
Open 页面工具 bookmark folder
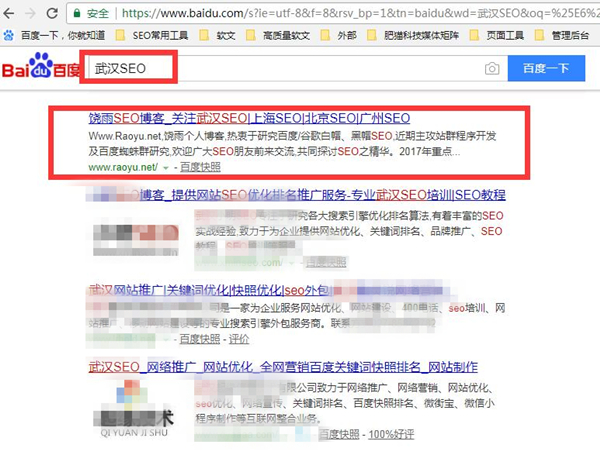pos(496,36)
